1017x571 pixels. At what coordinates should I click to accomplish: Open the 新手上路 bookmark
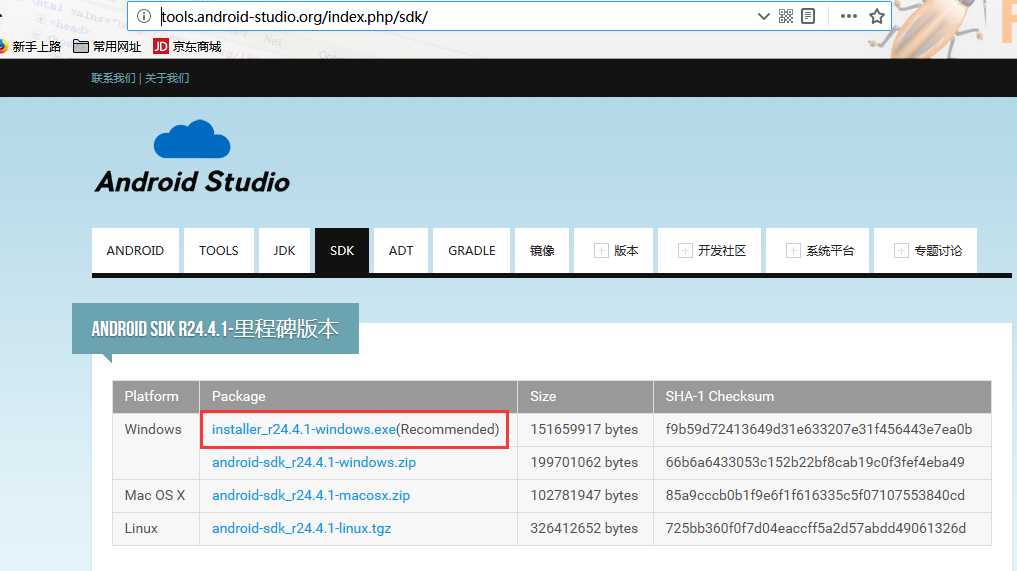point(30,47)
